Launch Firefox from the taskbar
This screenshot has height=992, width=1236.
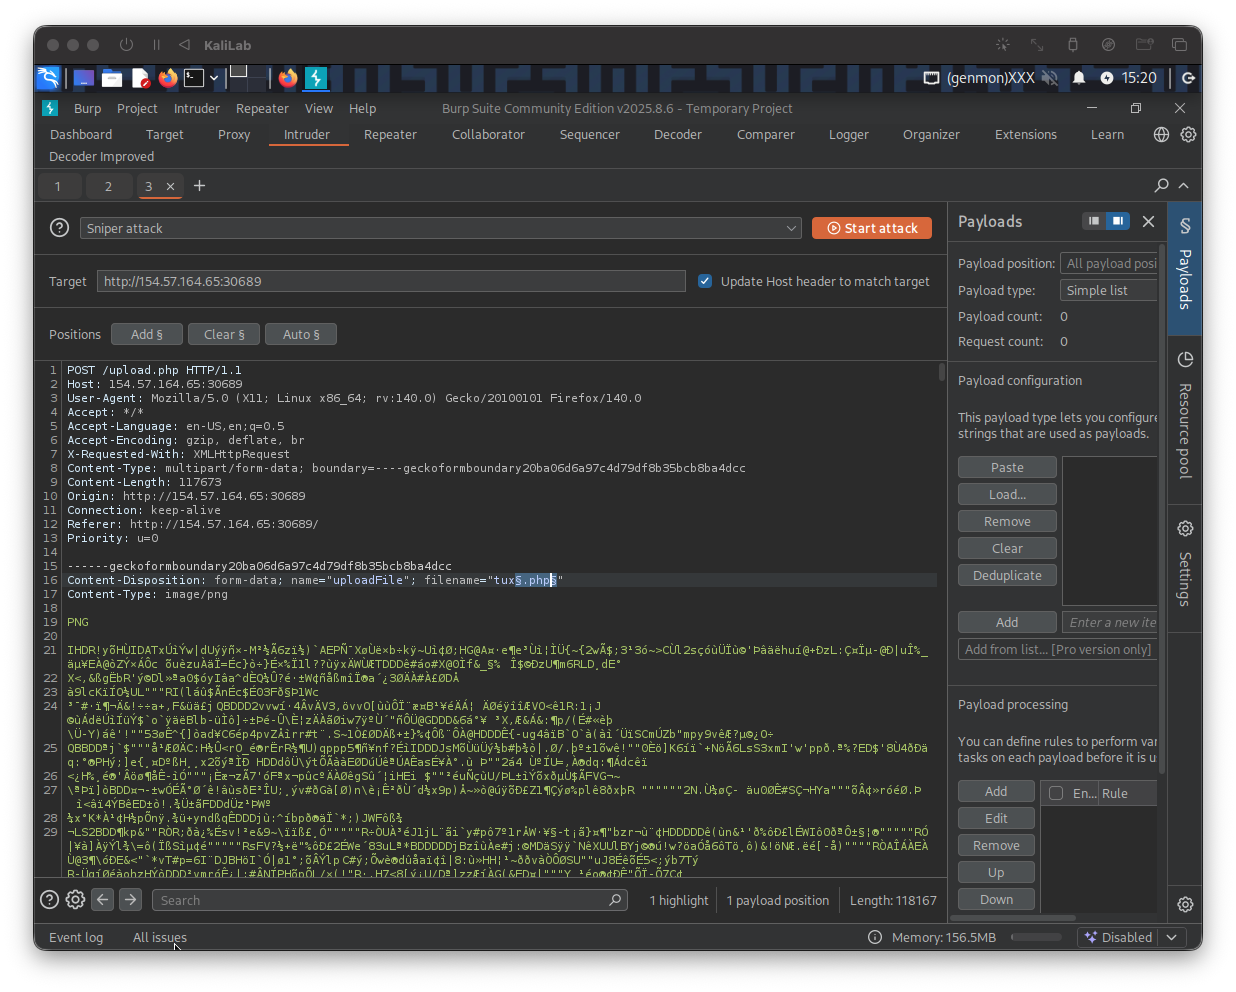(x=168, y=78)
